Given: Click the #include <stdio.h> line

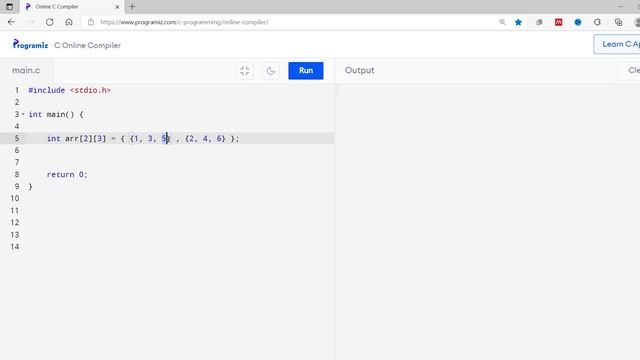Looking at the screenshot, I should 69,90.
